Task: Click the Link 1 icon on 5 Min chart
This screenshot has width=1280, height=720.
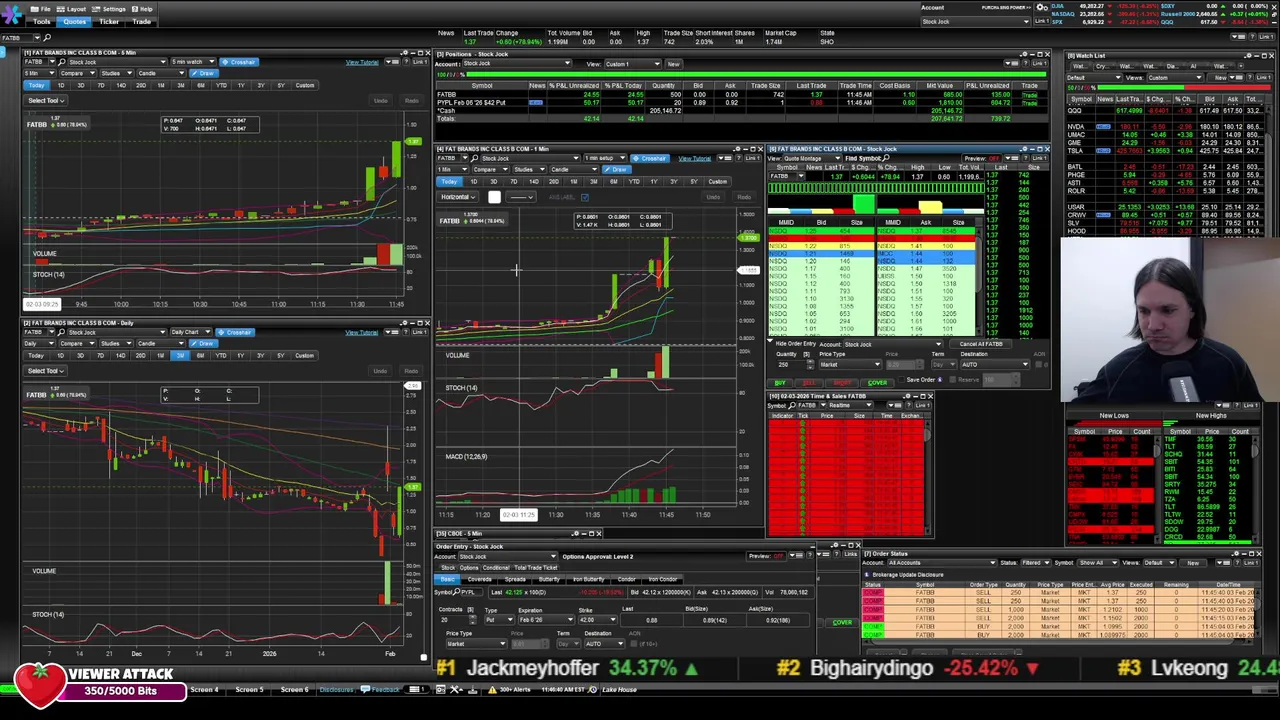Action: [x=420, y=62]
